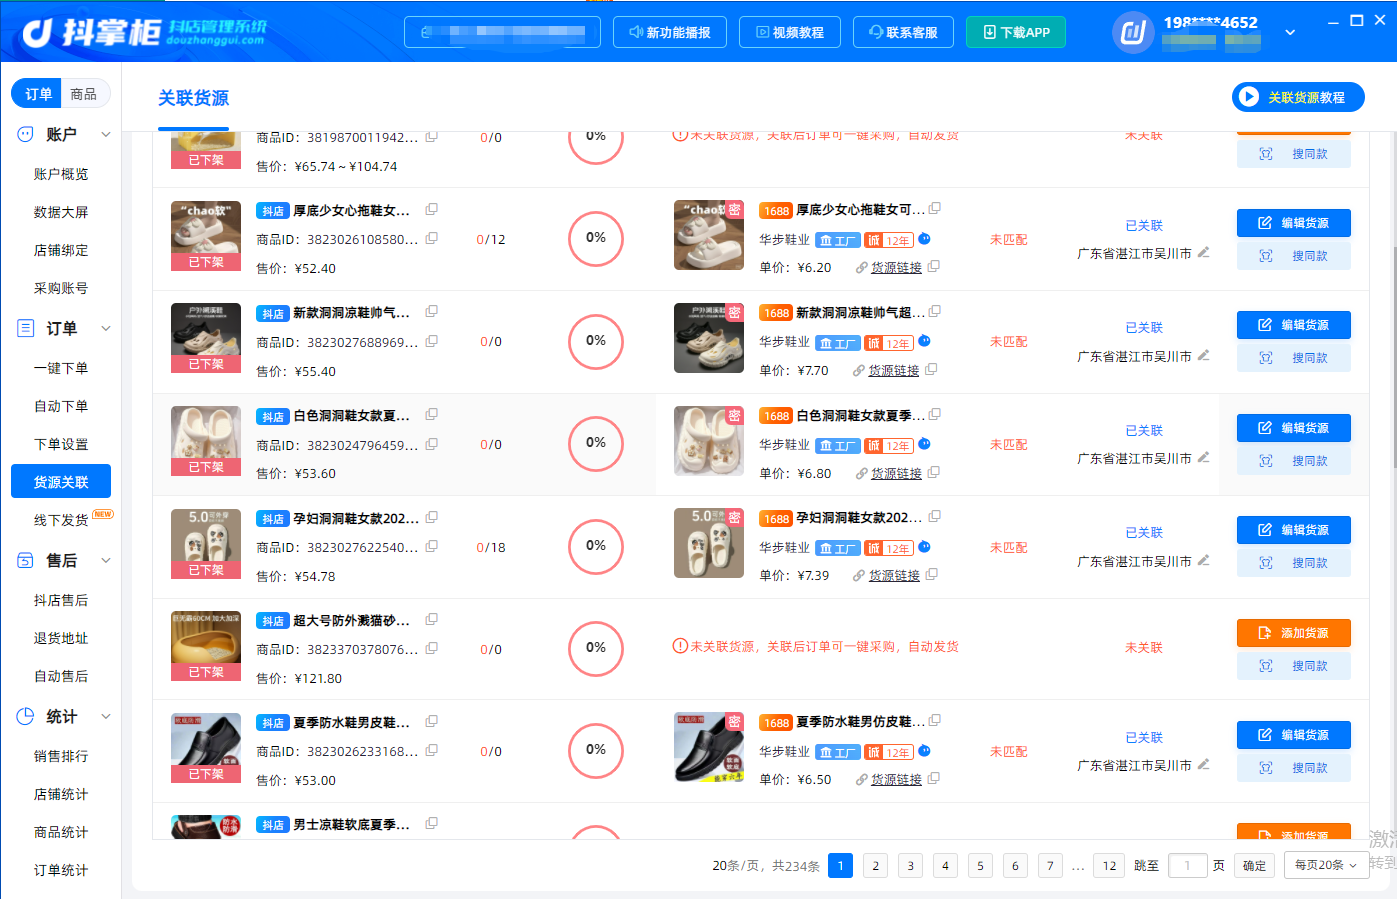This screenshot has height=899, width=1397.
Task: Open 数据大屏 in sidebar
Action: (61, 212)
